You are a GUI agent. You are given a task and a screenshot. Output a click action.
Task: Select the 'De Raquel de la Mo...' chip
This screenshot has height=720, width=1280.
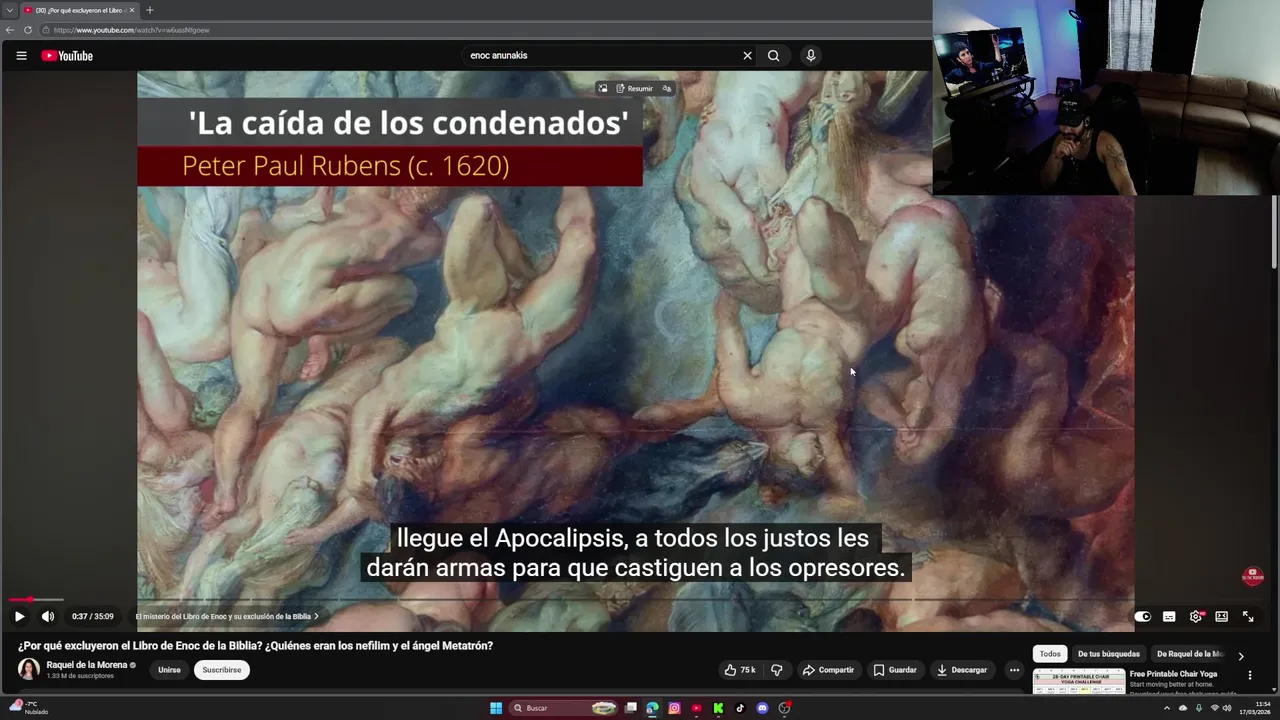click(x=1189, y=654)
